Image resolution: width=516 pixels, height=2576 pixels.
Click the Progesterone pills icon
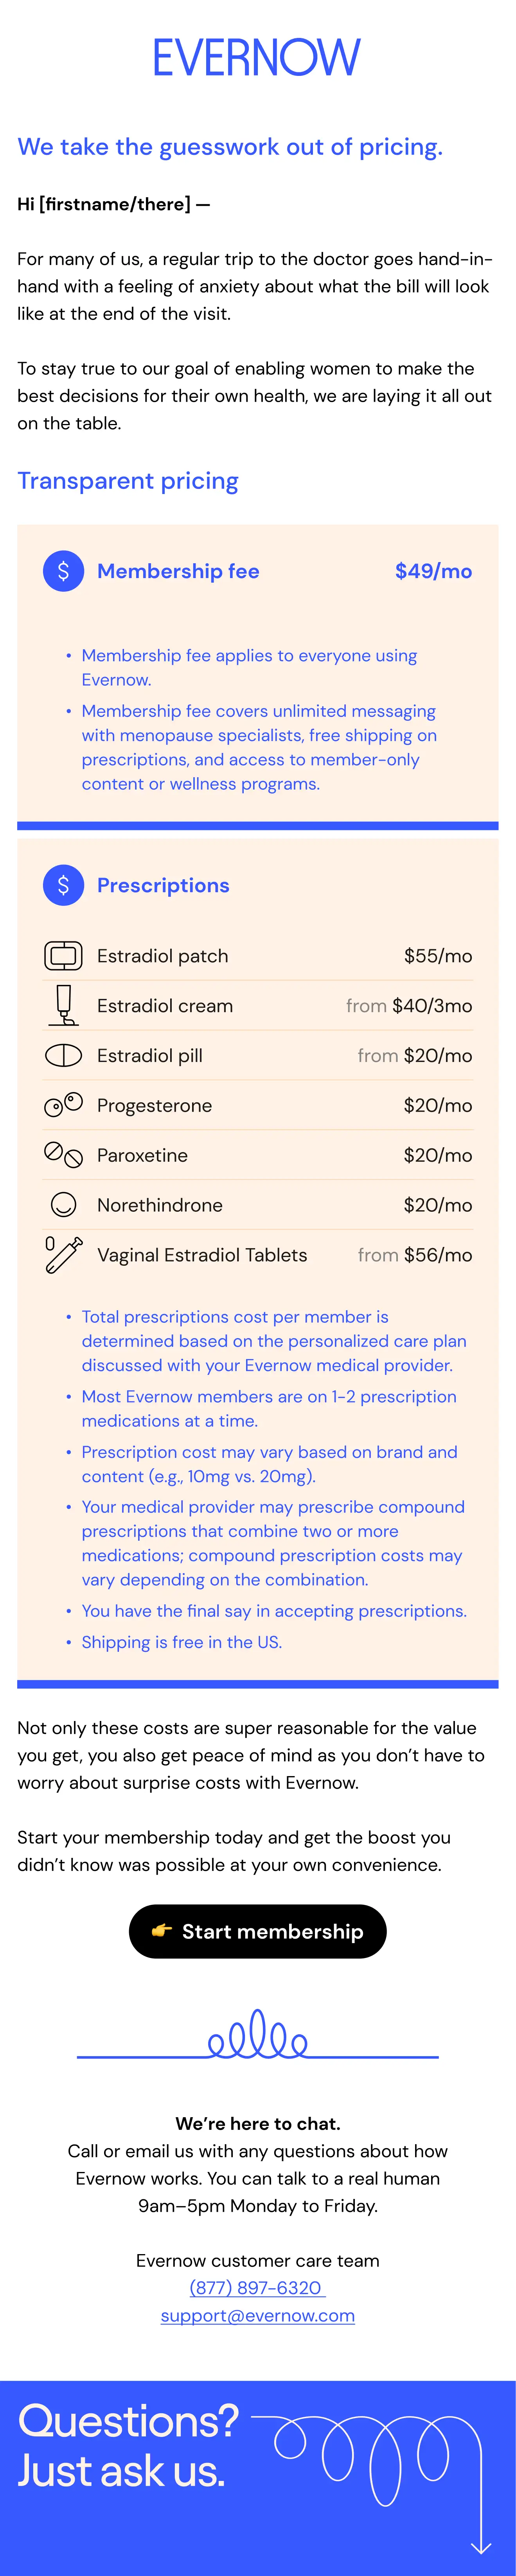(x=64, y=1105)
